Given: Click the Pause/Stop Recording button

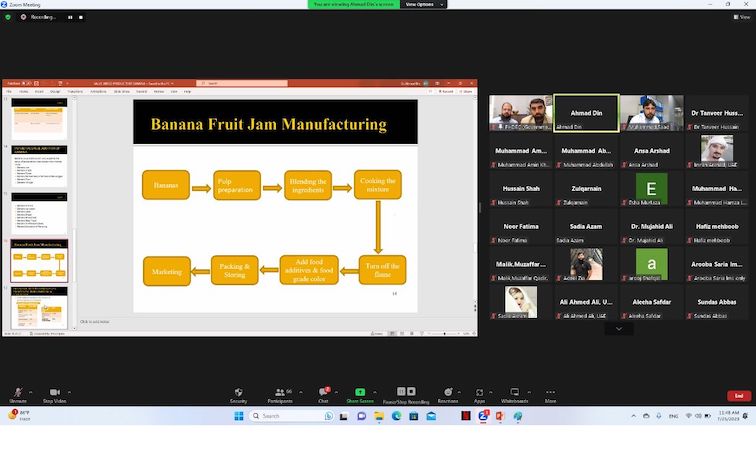Looking at the screenshot, I should pos(405,394).
